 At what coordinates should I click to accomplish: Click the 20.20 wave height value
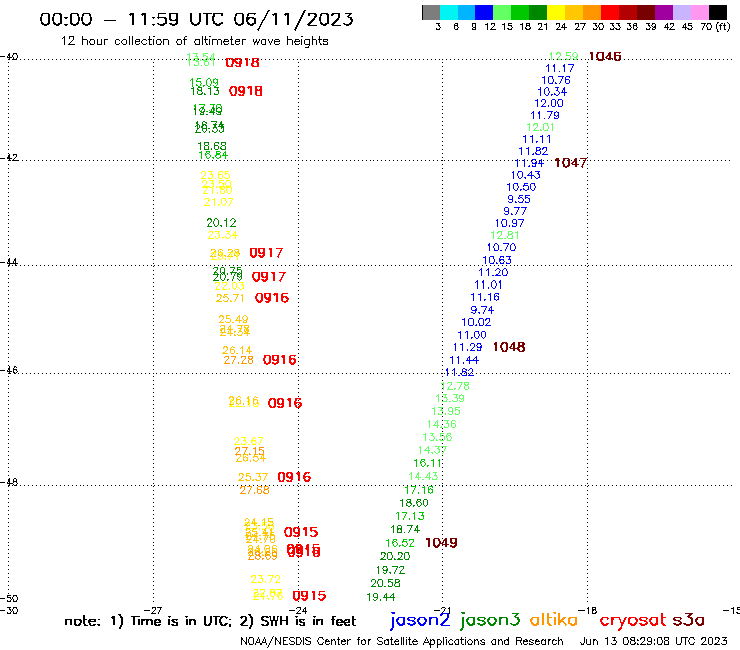coord(395,557)
